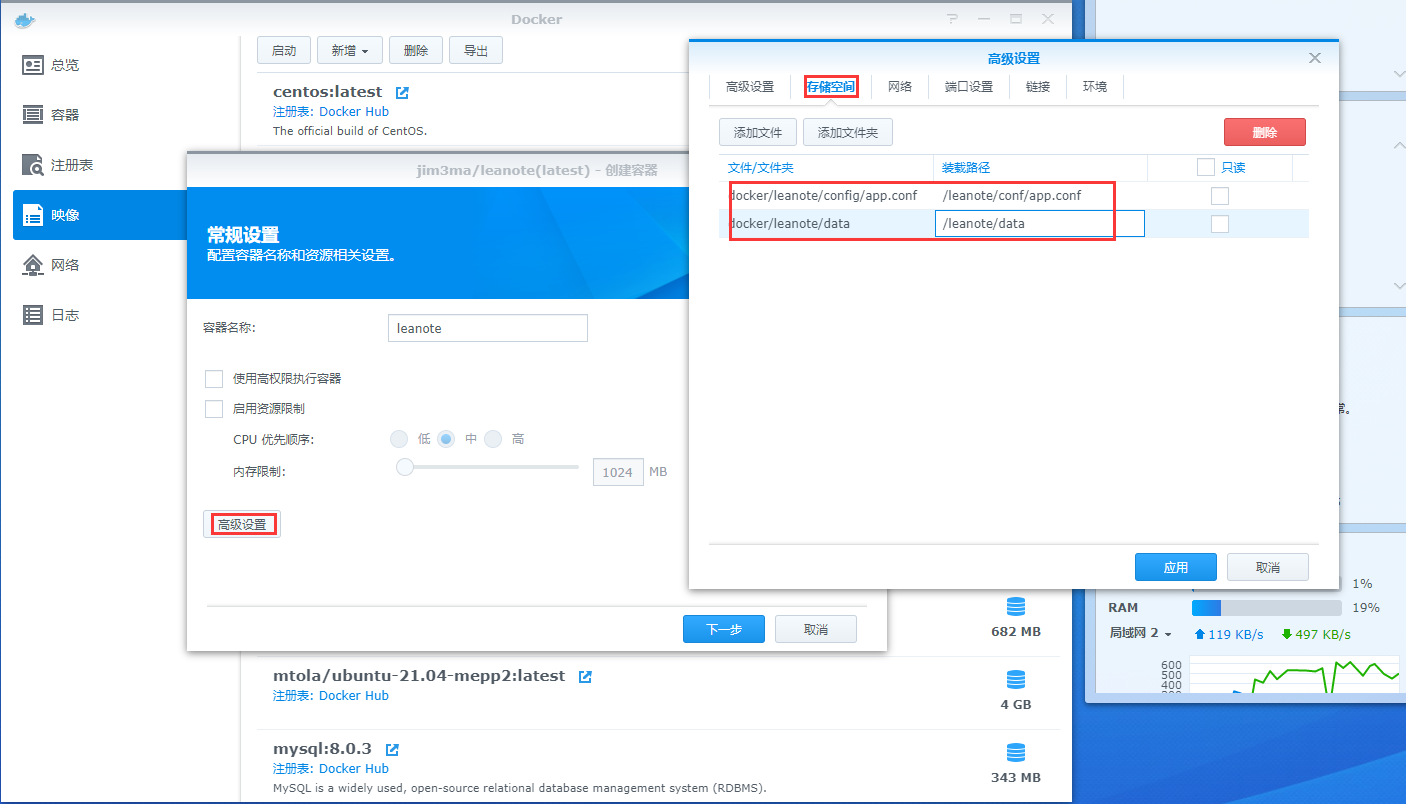Open the Registry (注册表) sidebar icon

point(33,165)
